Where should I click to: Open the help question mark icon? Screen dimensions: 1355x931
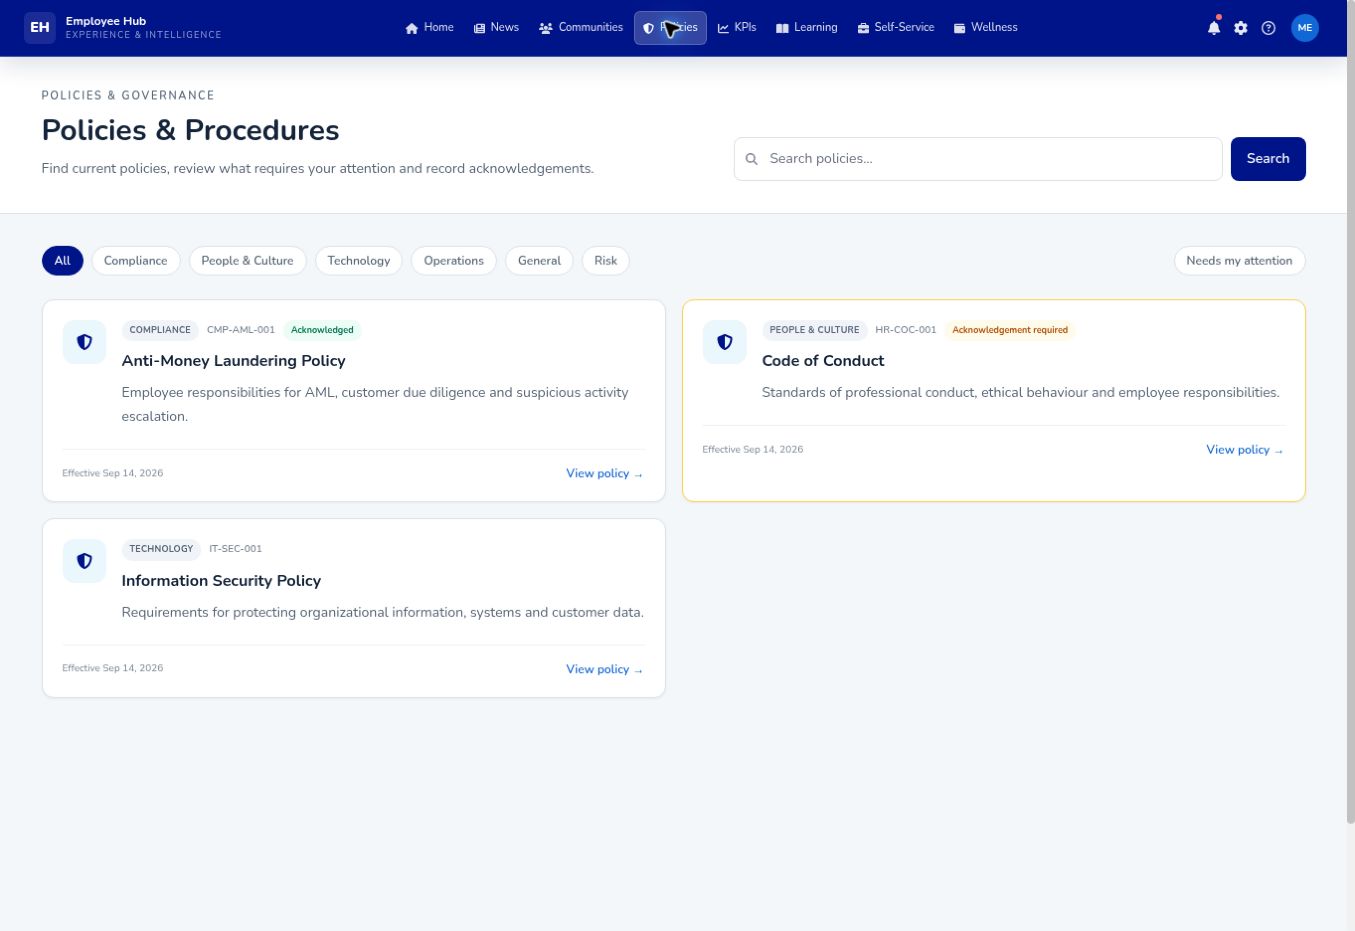click(1269, 28)
